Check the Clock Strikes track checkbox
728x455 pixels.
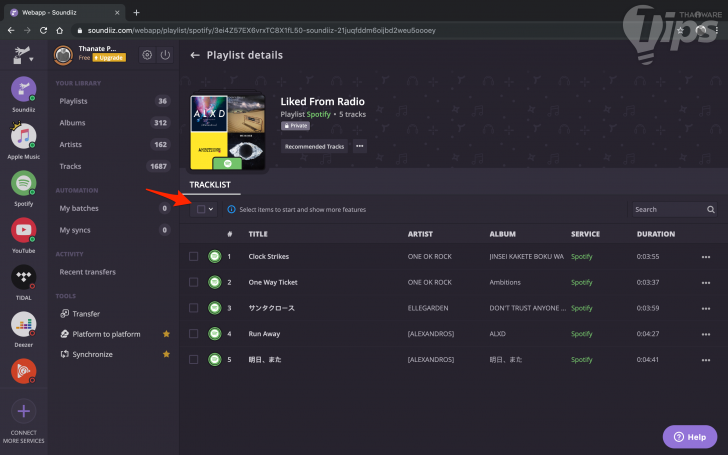(194, 256)
